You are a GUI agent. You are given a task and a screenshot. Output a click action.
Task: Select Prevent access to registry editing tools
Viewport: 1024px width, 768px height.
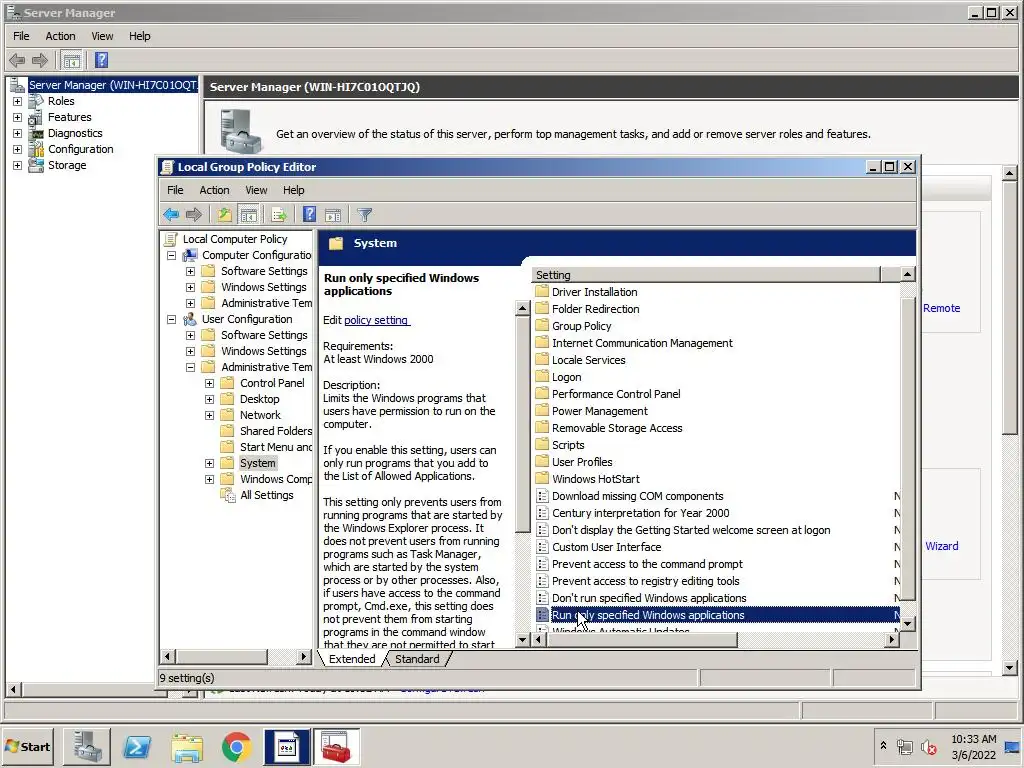coord(645,581)
